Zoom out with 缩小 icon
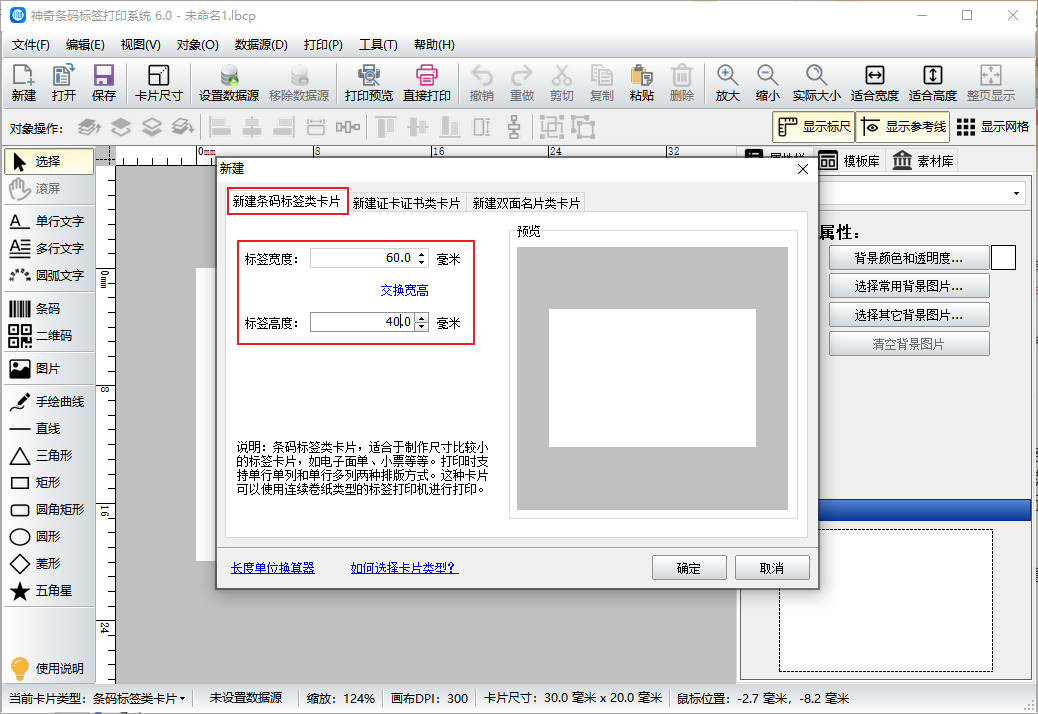Screen dimensions: 1038x714 (x=768, y=83)
